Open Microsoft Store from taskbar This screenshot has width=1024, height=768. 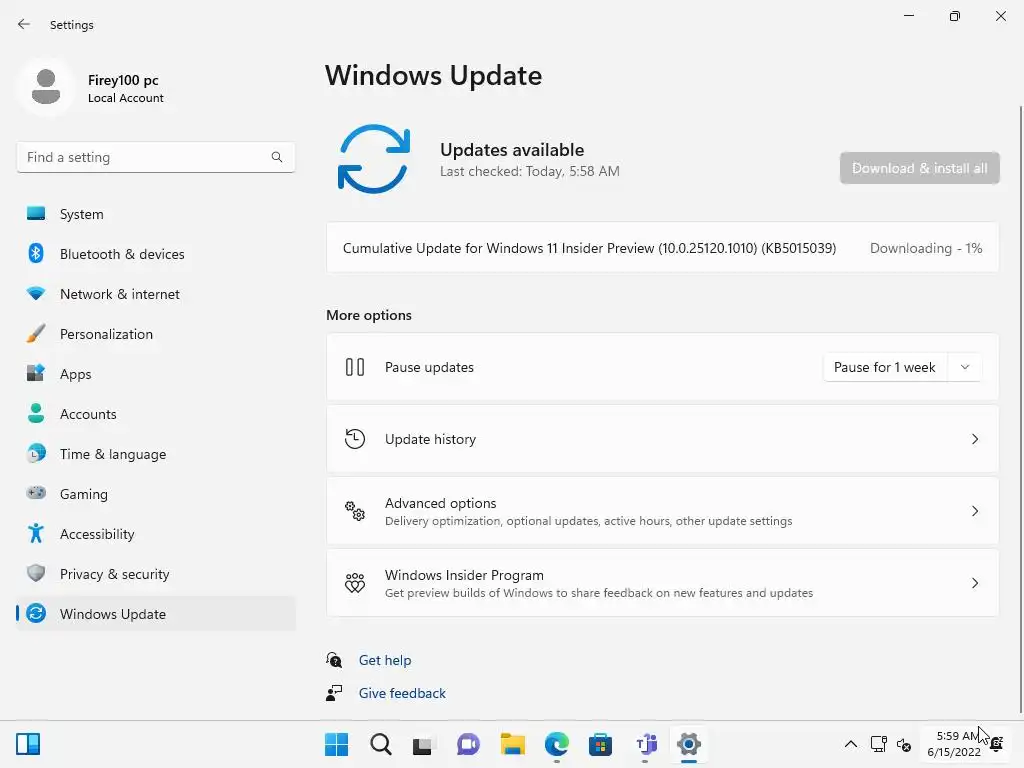600,744
